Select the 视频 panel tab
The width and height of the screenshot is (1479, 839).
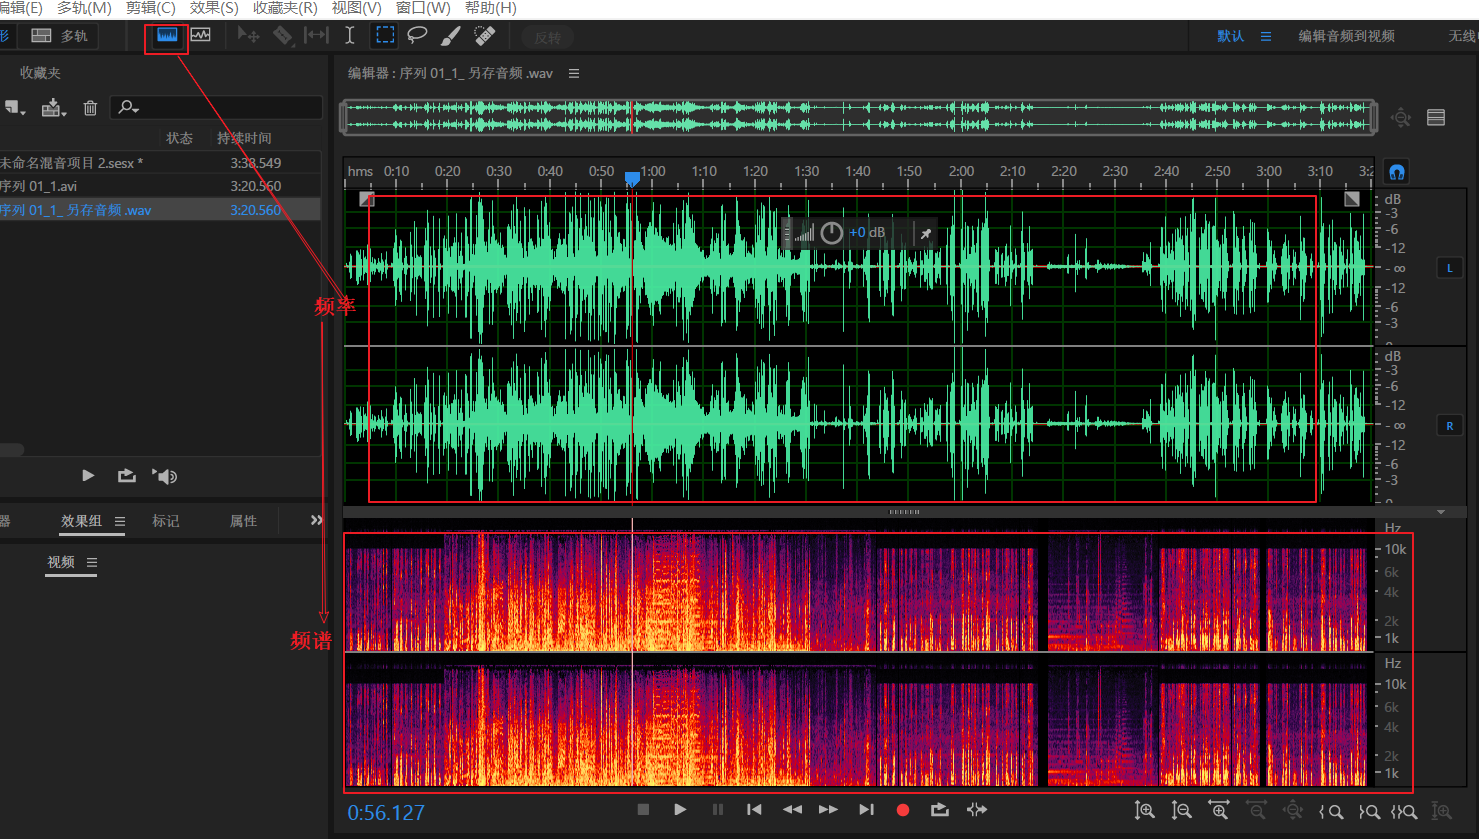61,563
